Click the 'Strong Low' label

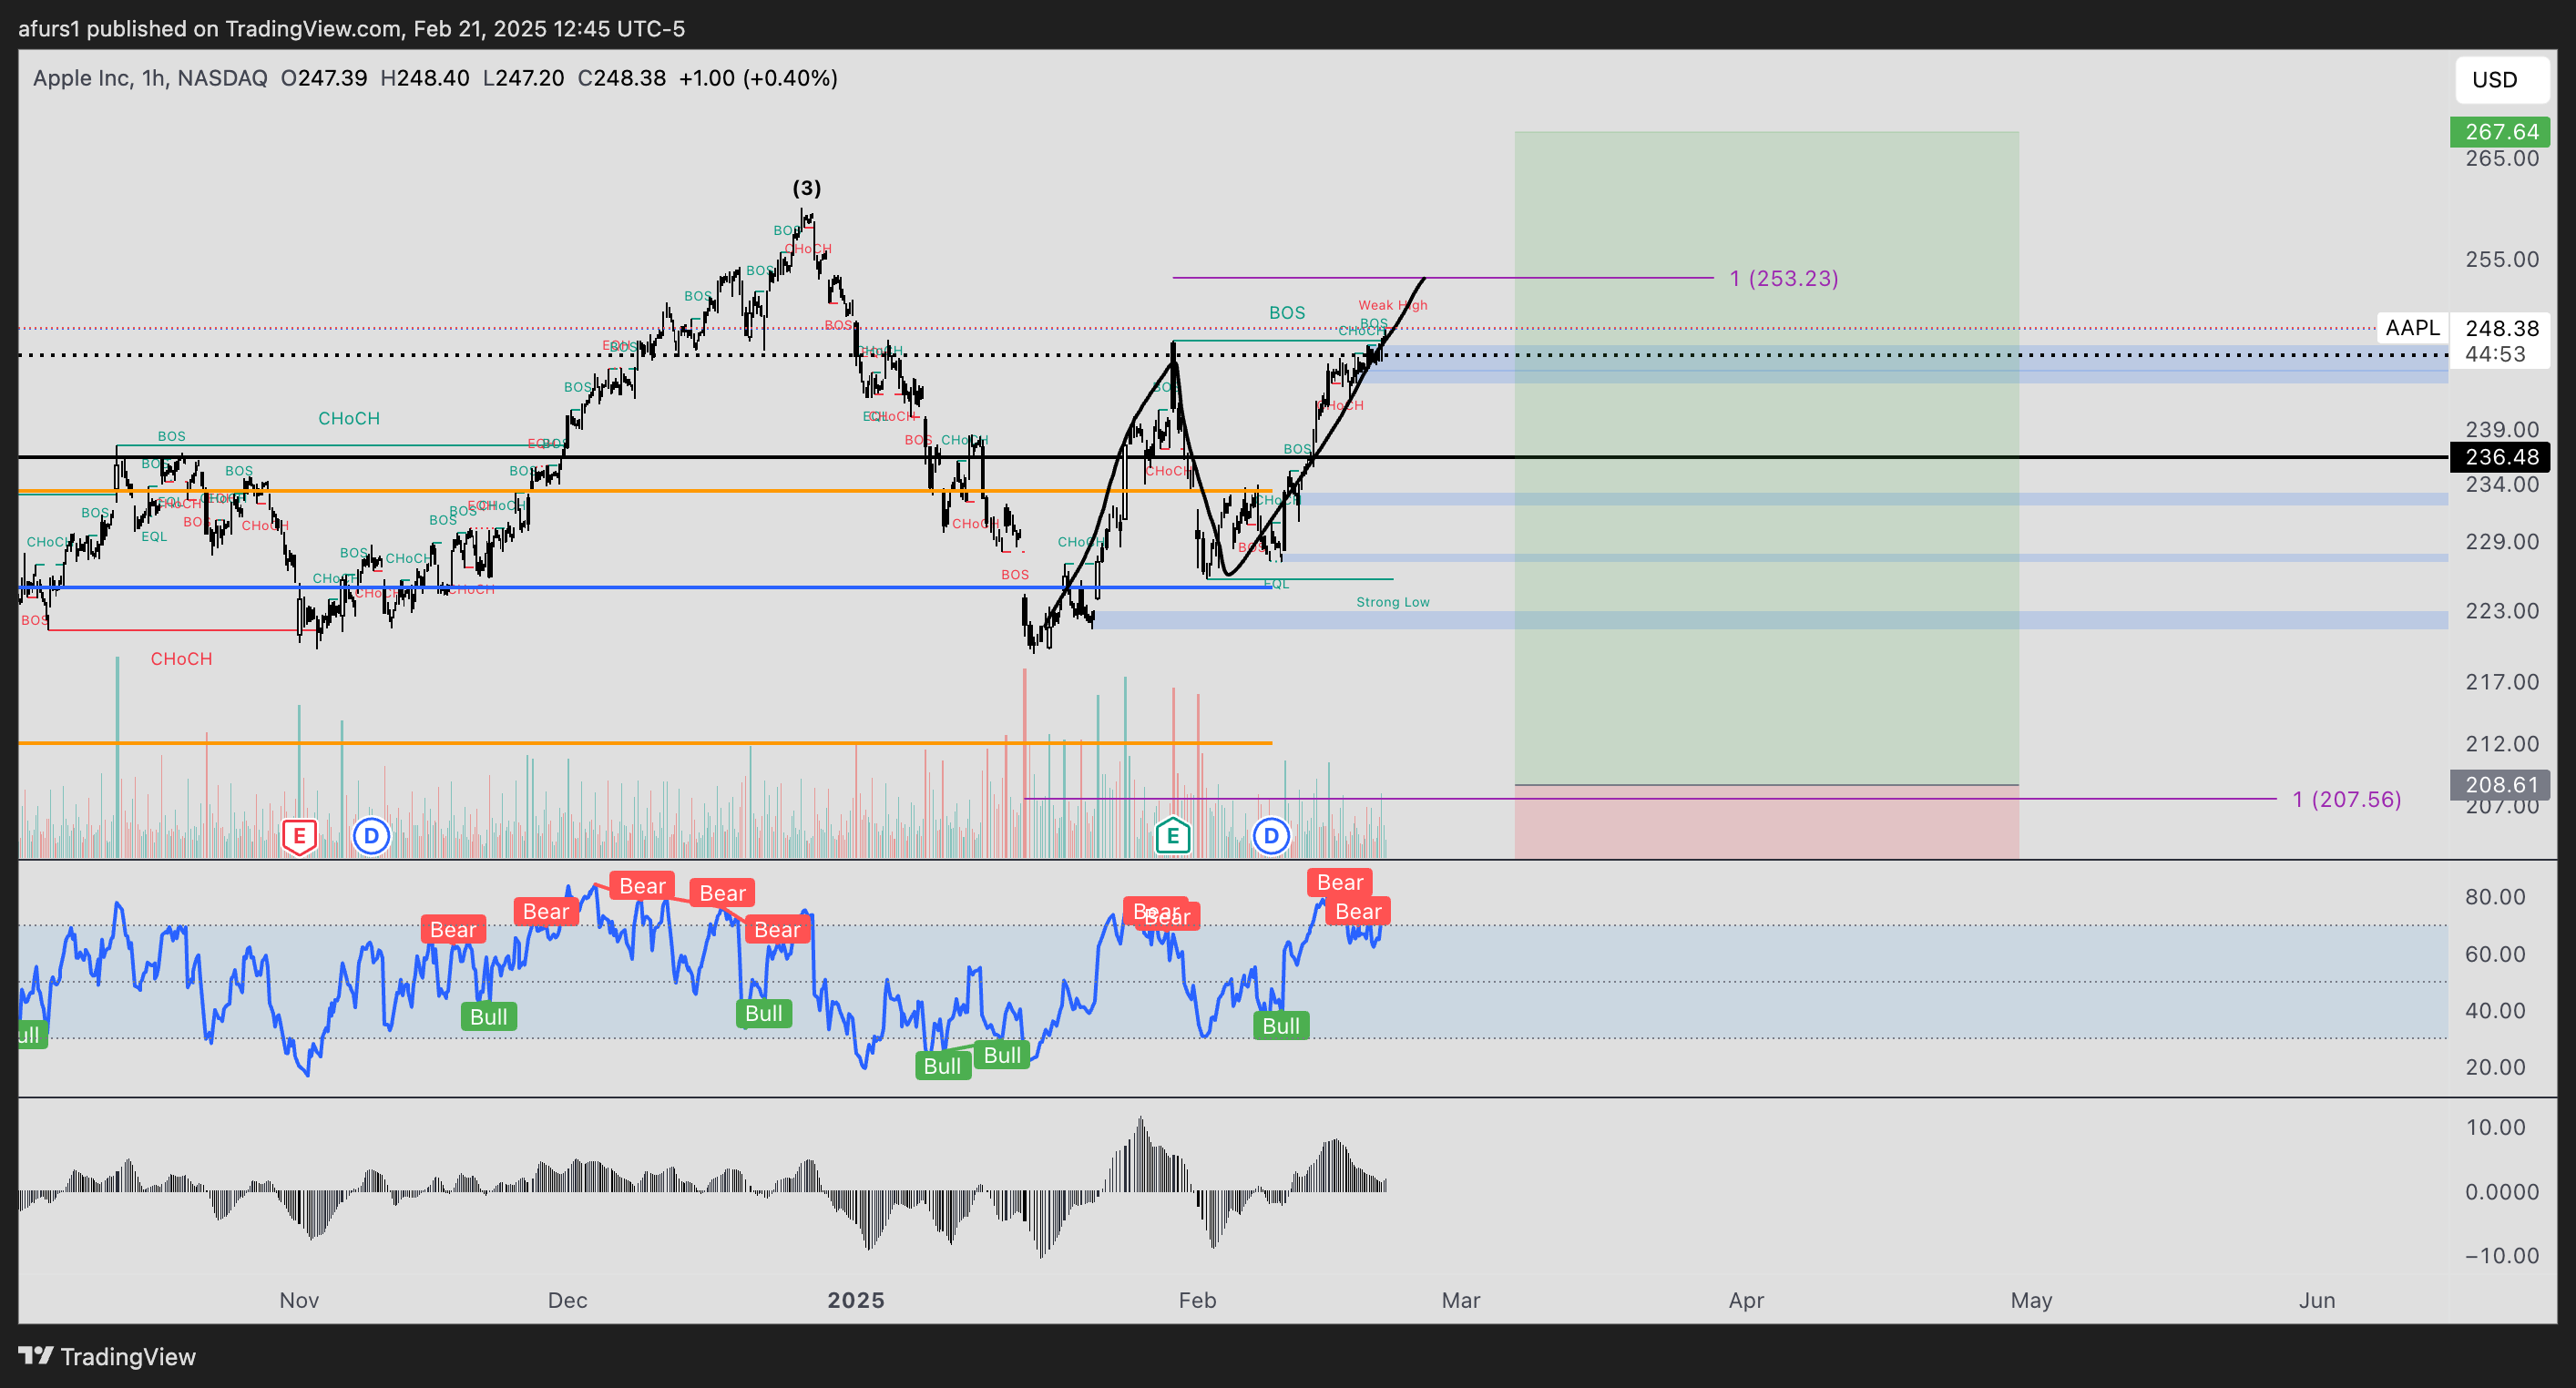[x=1392, y=602]
